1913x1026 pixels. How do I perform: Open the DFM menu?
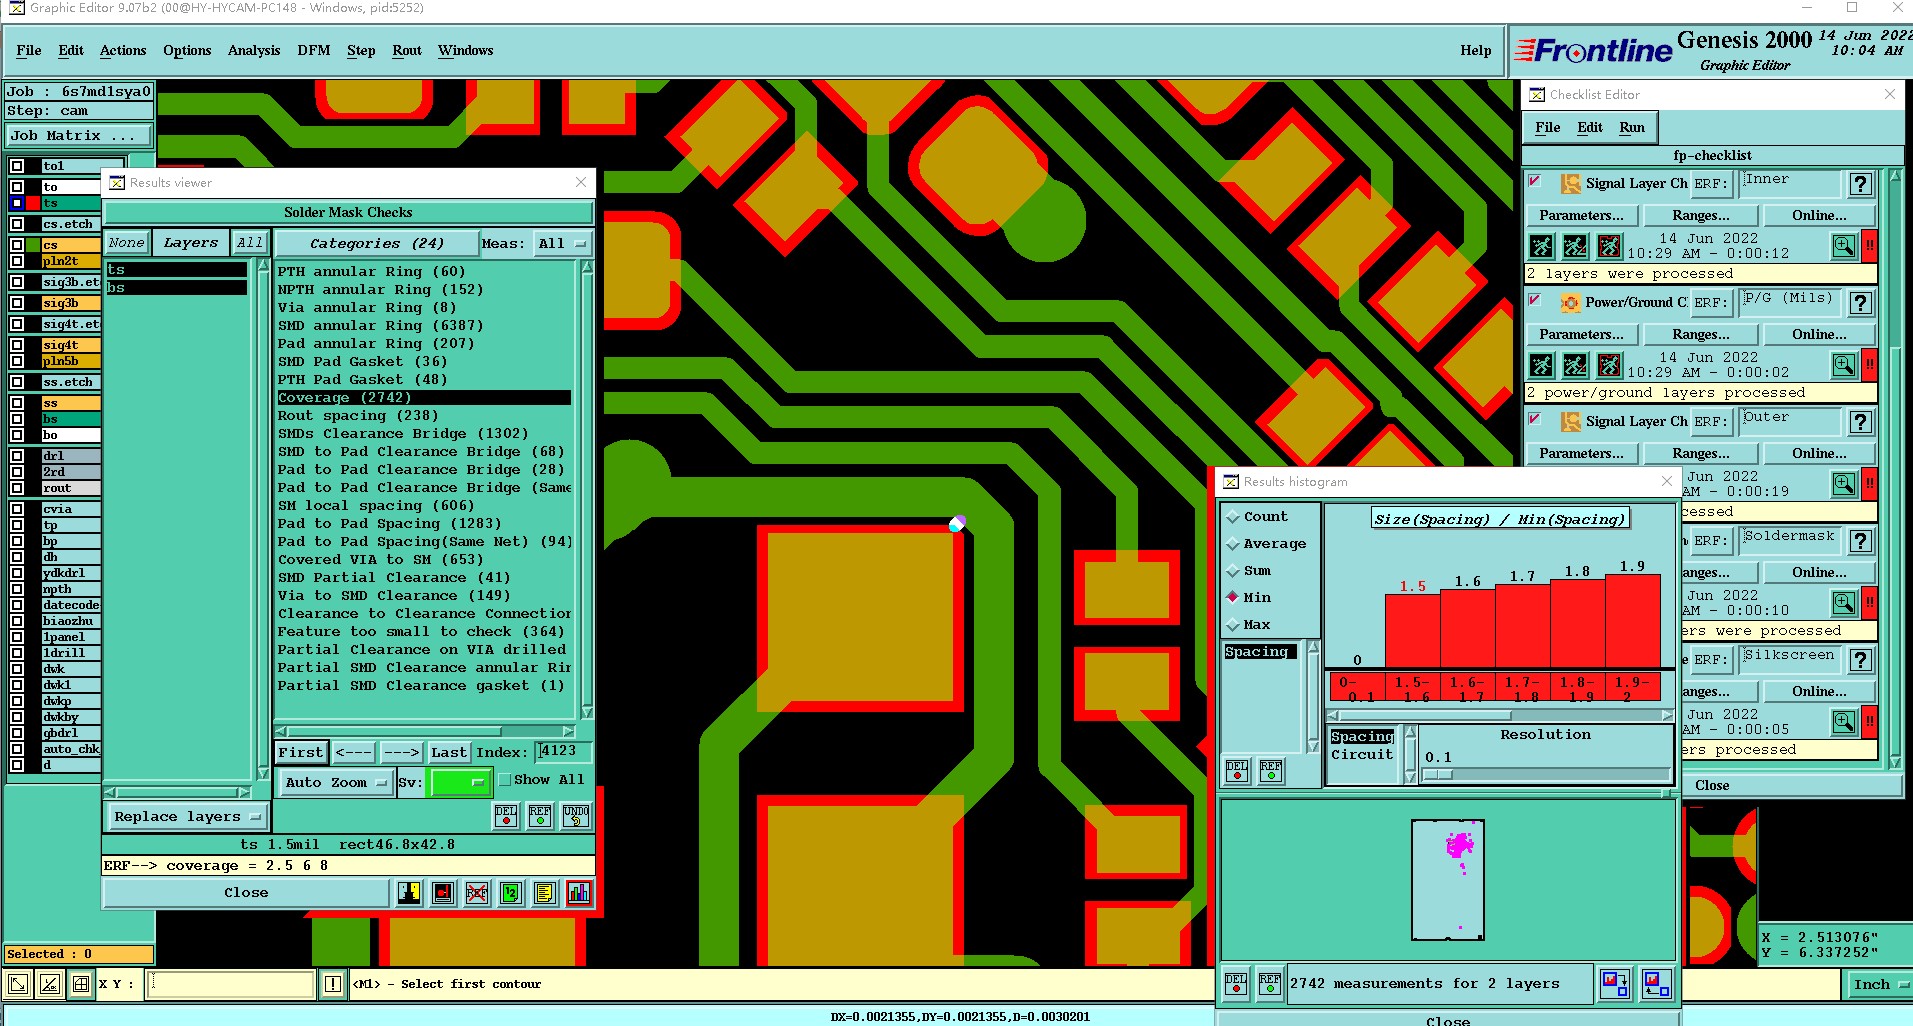coord(313,50)
